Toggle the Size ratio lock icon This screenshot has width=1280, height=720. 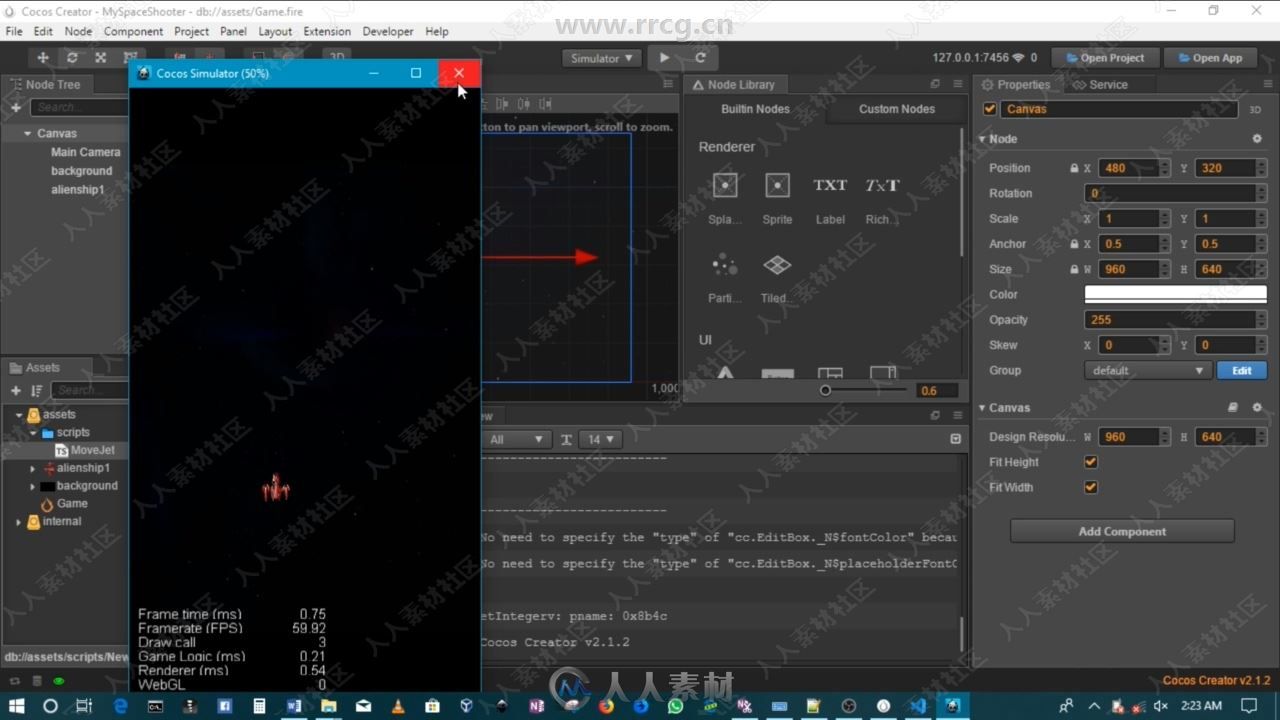tap(1074, 269)
